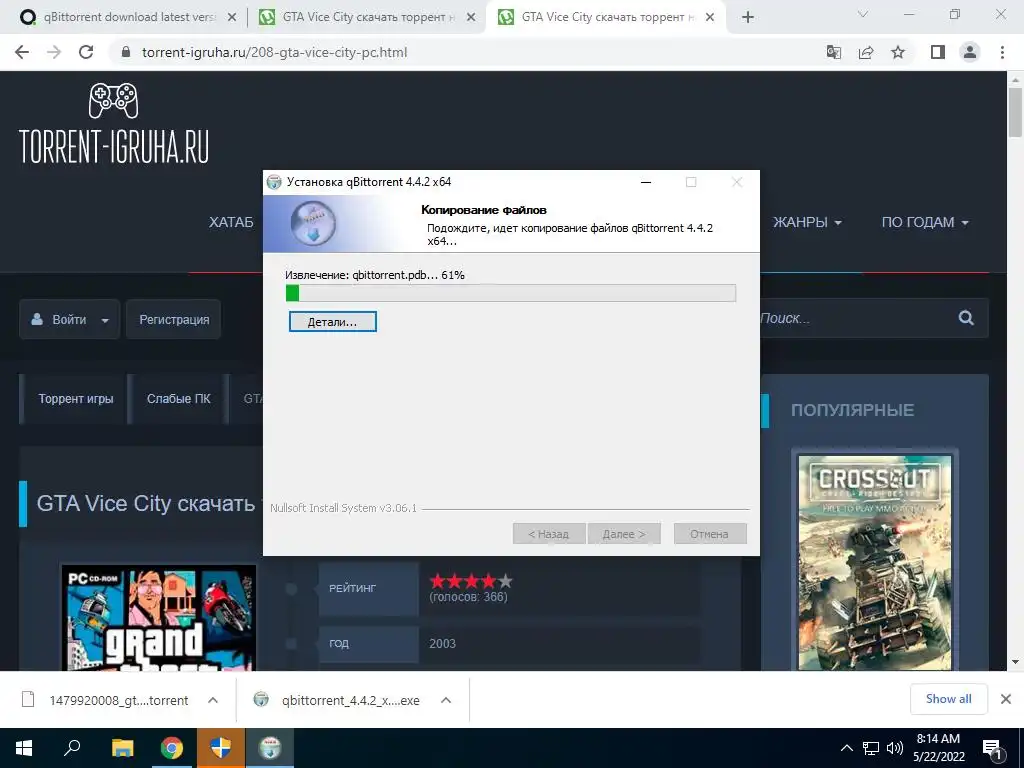Click the installer extraction progress bar
This screenshot has height=768, width=1024.
[511, 293]
